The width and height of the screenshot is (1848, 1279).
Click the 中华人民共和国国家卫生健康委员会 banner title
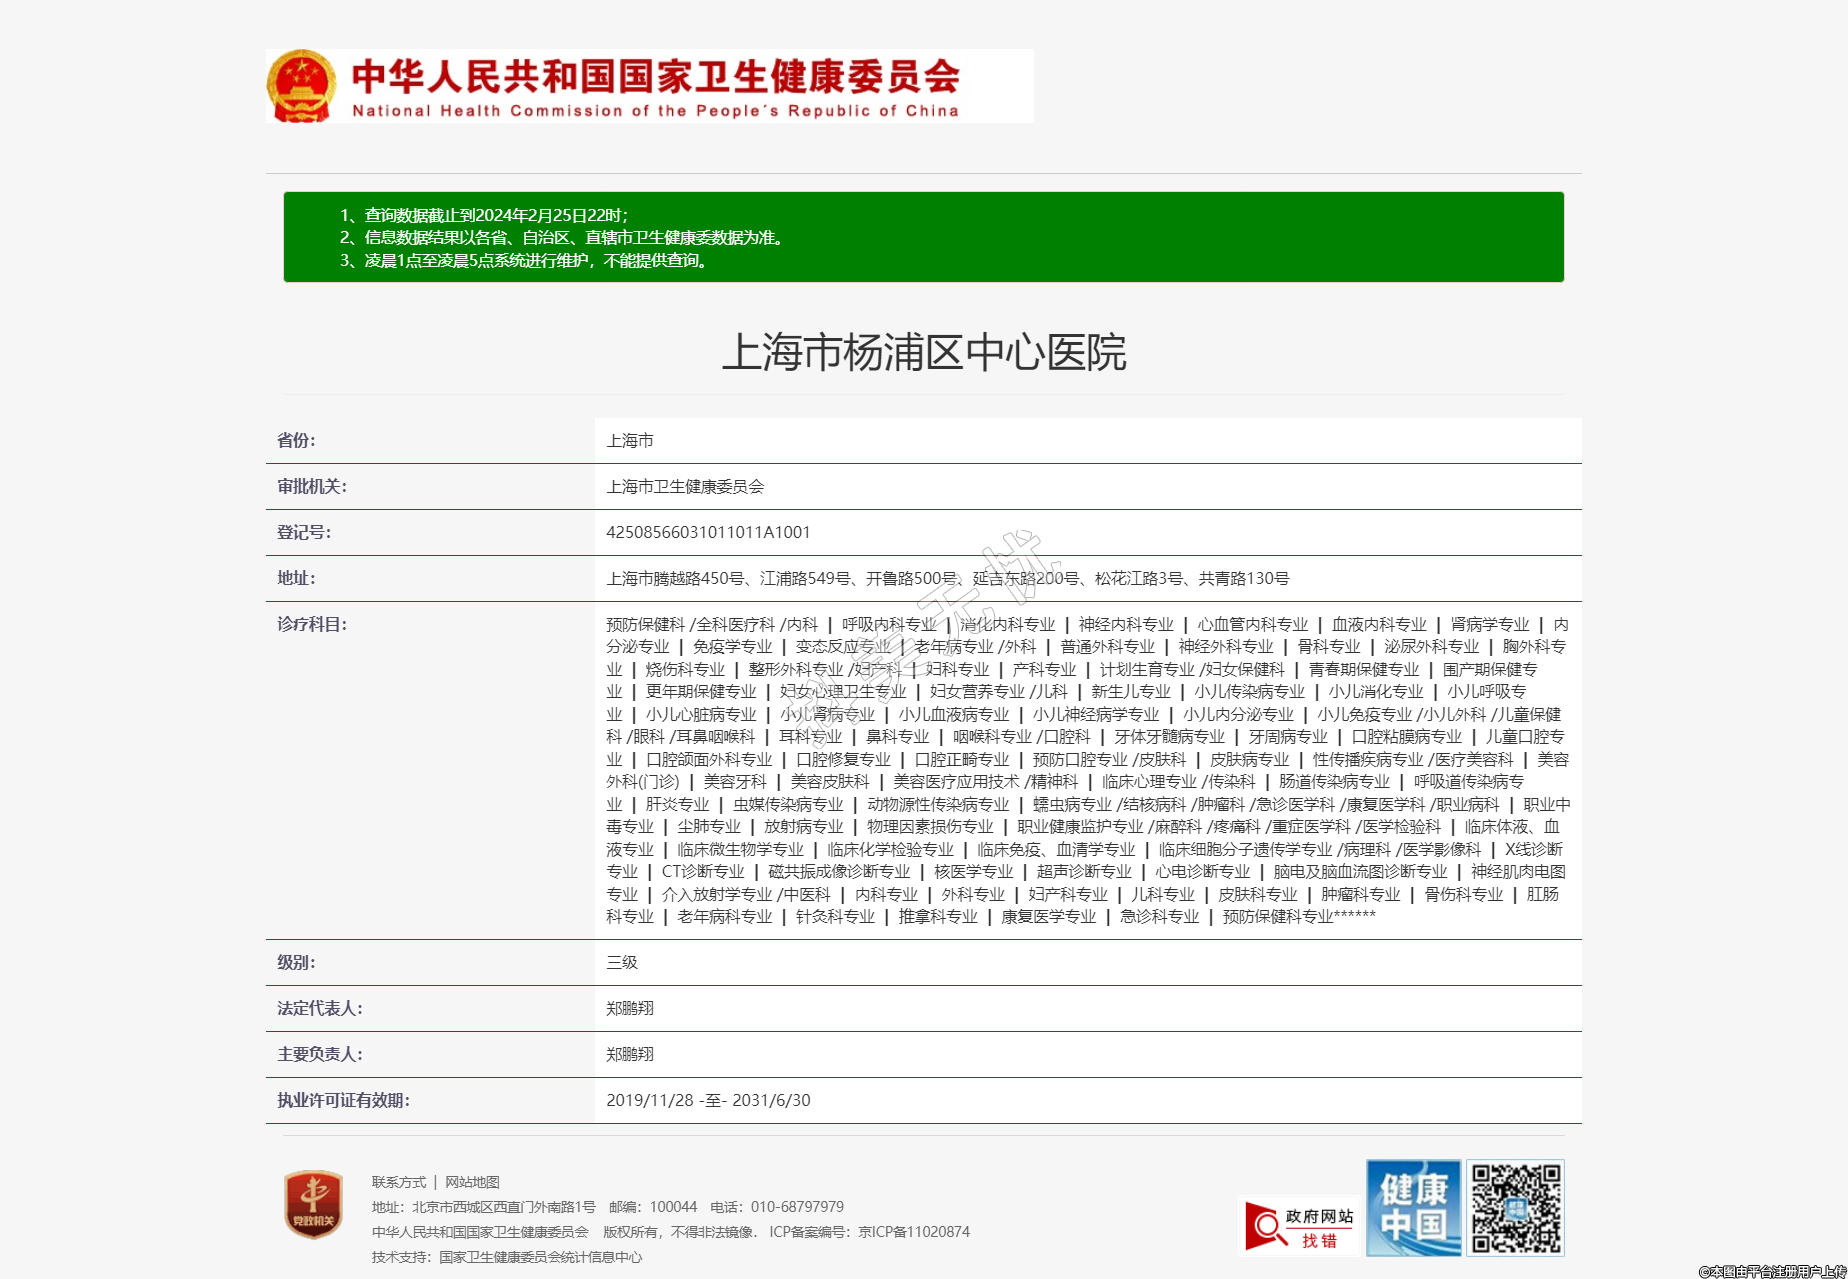click(655, 76)
